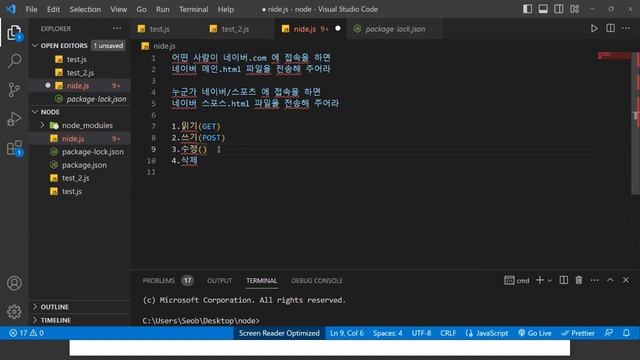Open notifications bell icon
The image size is (640, 360).
coord(626,333)
